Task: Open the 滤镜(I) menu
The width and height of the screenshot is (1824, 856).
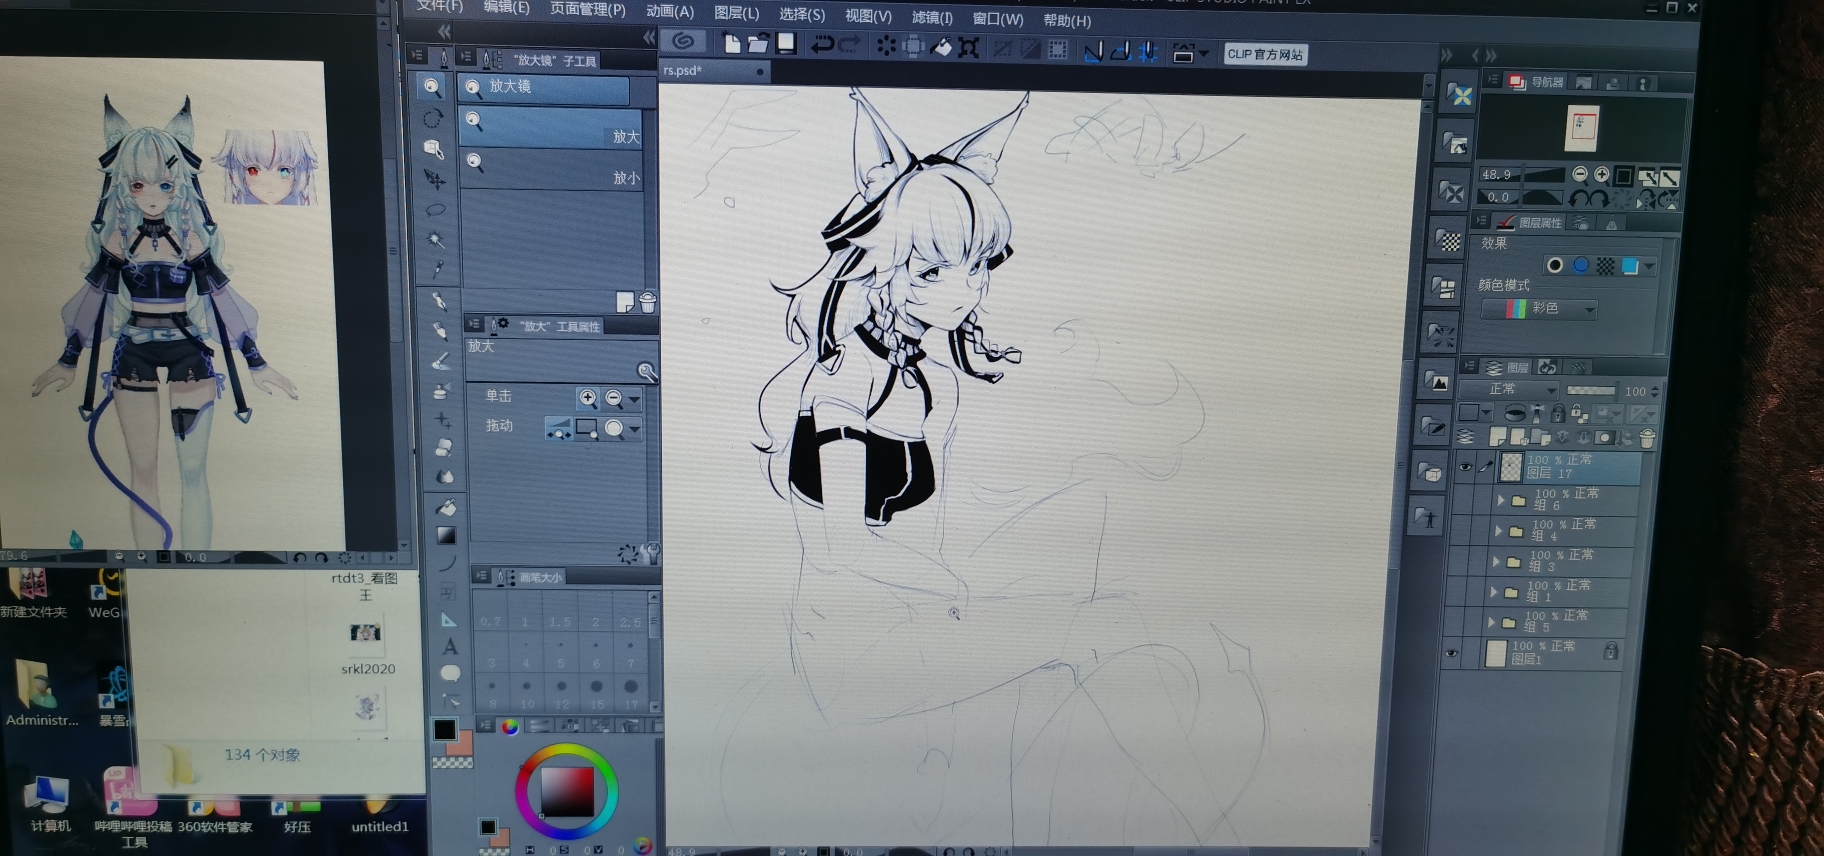Action: pos(932,17)
